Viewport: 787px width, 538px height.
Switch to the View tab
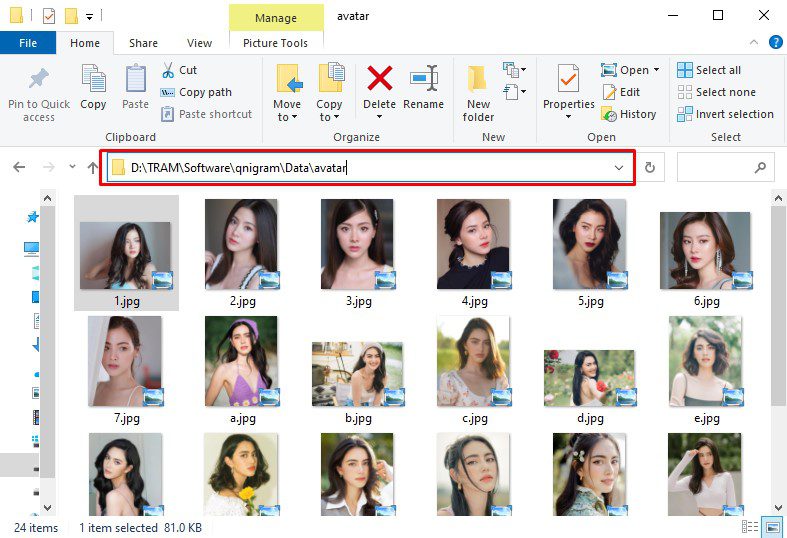pos(199,43)
